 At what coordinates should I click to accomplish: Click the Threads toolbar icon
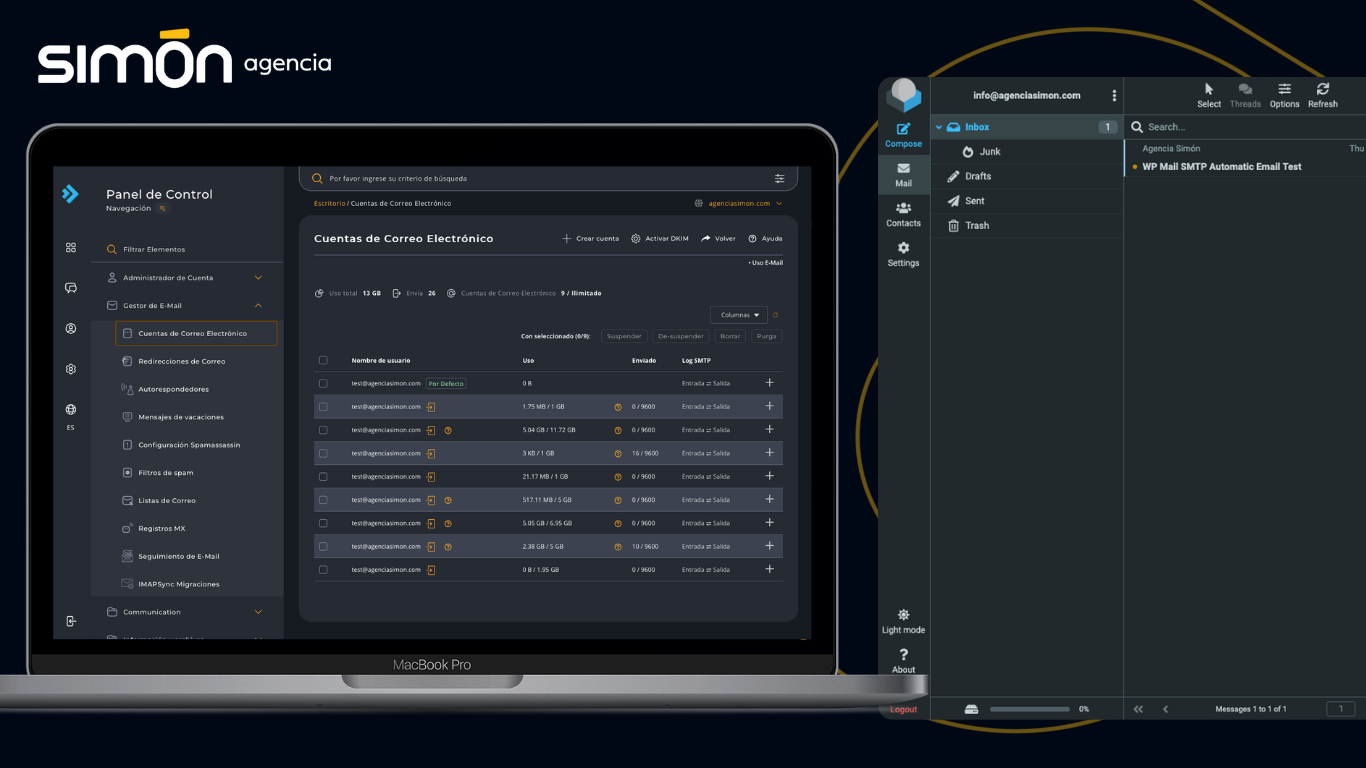pos(1245,95)
